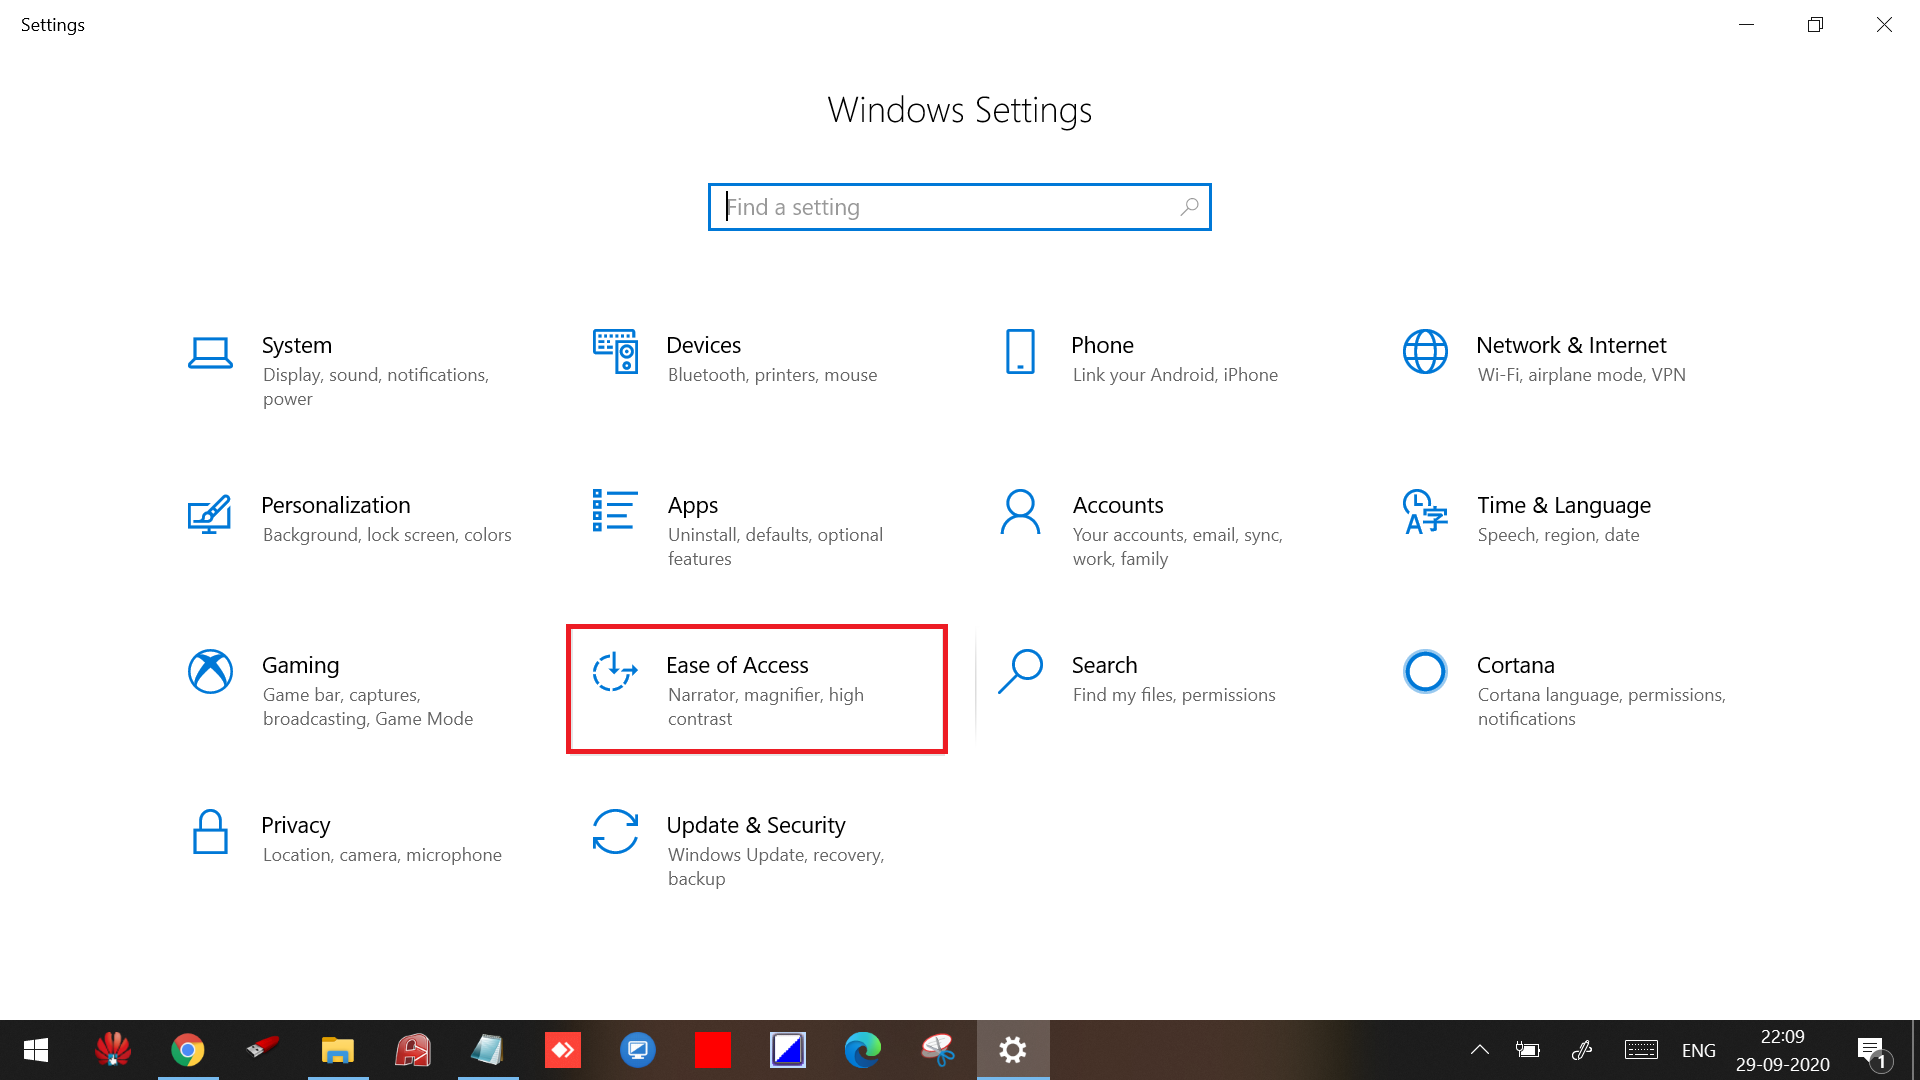Open the Ease of Access icon
The width and height of the screenshot is (1920, 1080).
point(615,671)
